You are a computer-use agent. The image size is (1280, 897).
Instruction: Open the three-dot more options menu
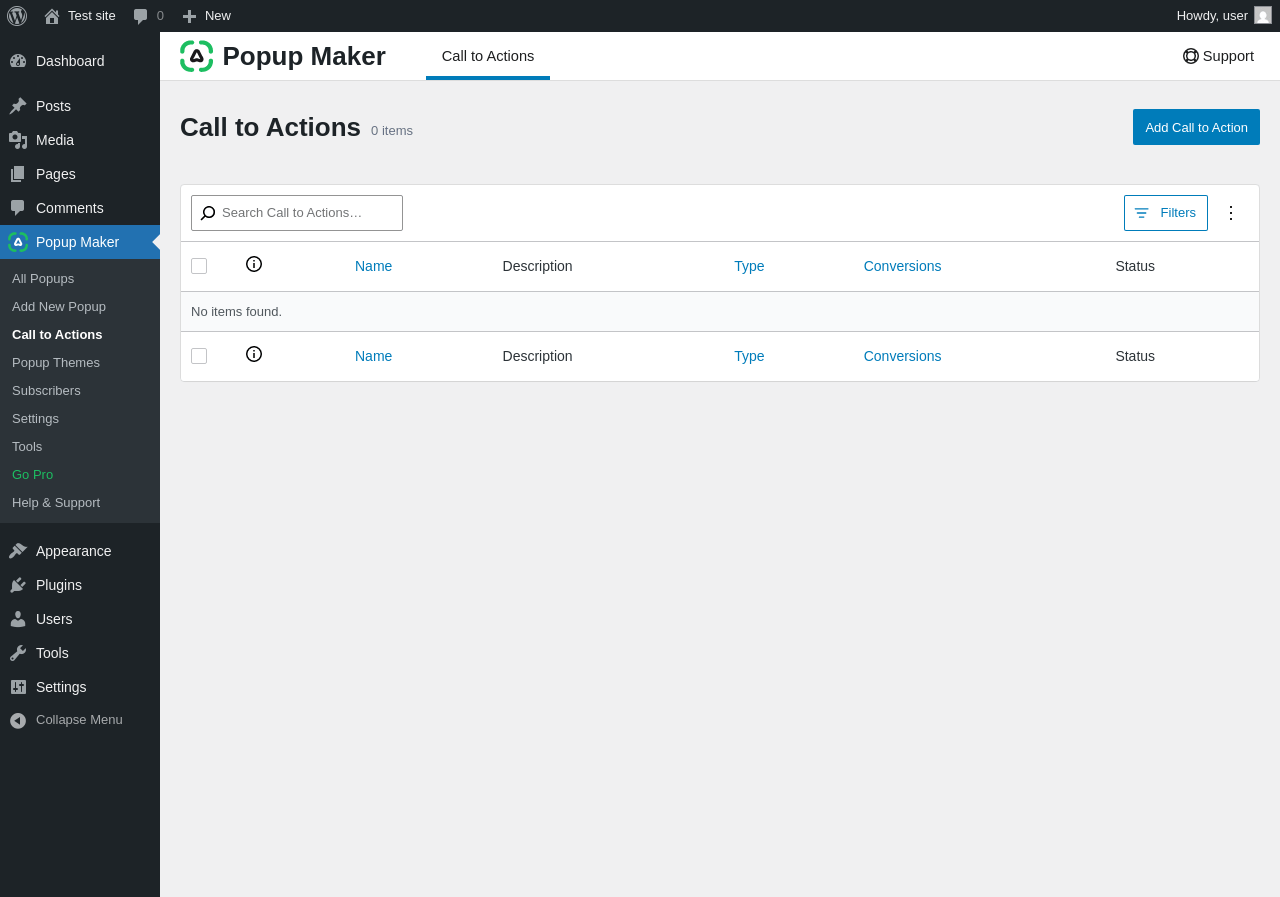[x=1231, y=213]
